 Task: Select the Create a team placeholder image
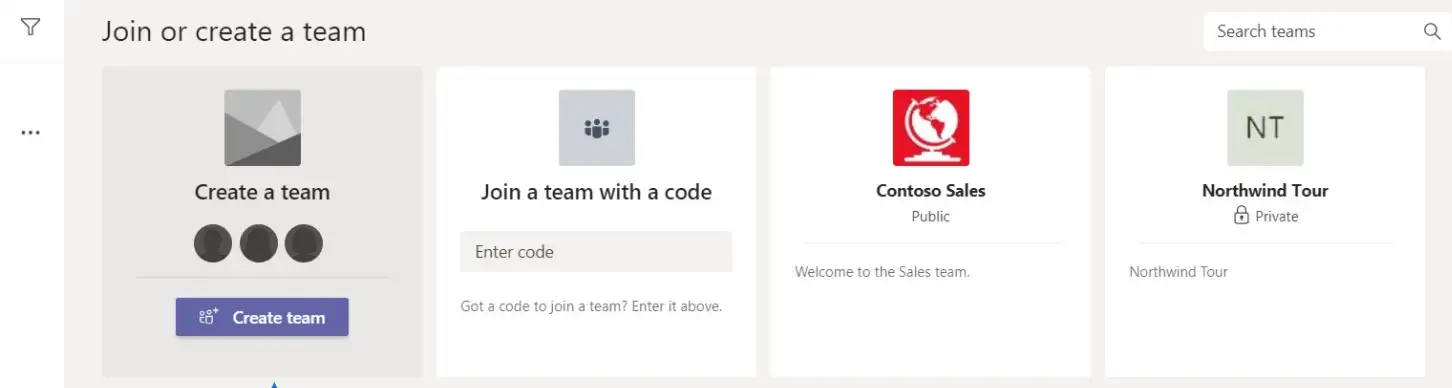click(x=263, y=128)
